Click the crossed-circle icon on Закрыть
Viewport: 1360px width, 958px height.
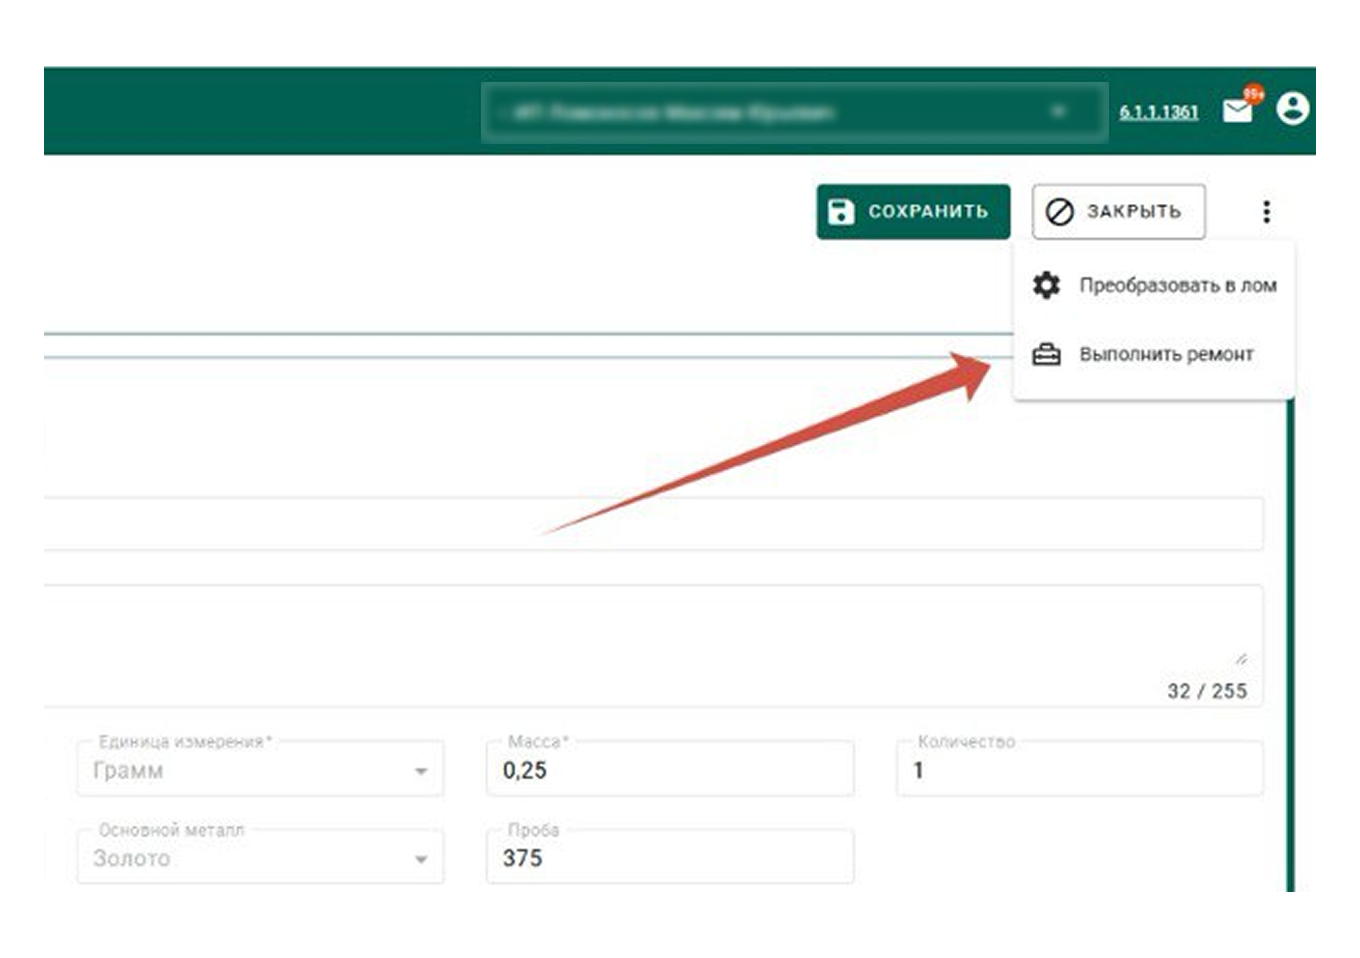coord(1059,211)
